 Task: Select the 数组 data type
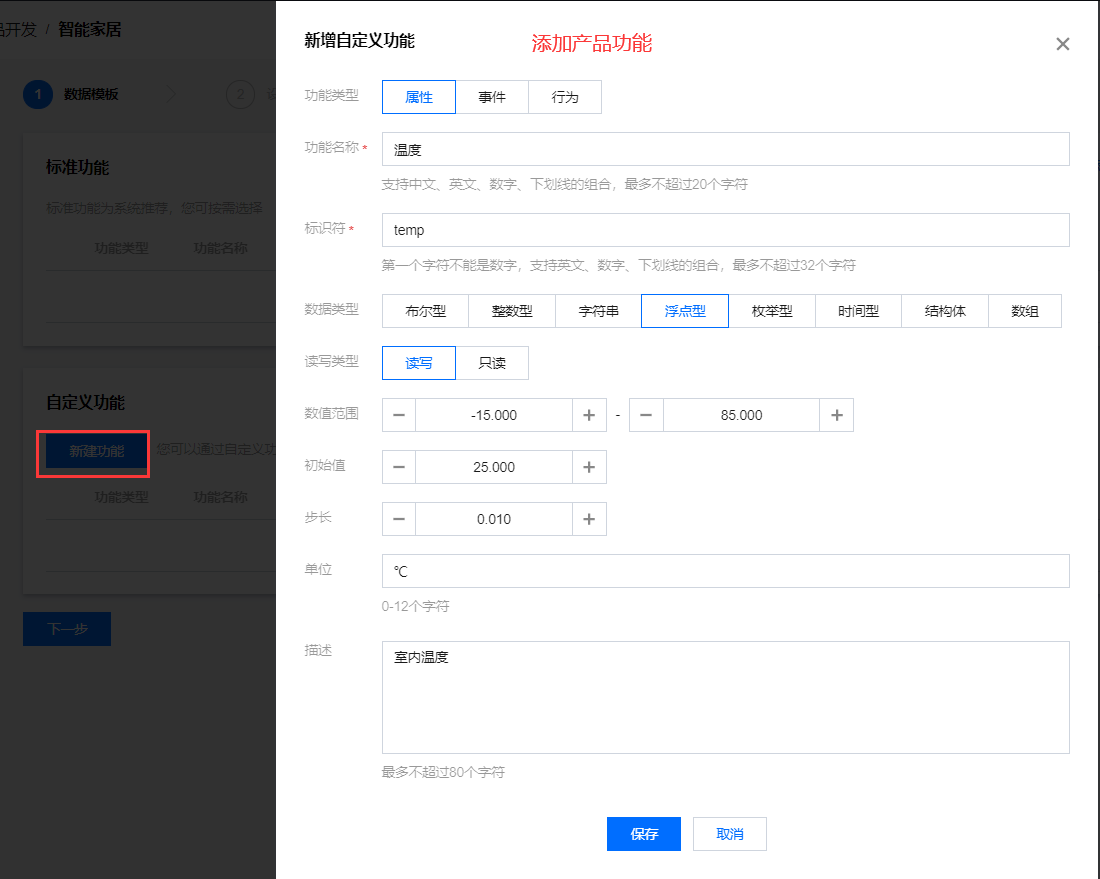[x=1025, y=311]
